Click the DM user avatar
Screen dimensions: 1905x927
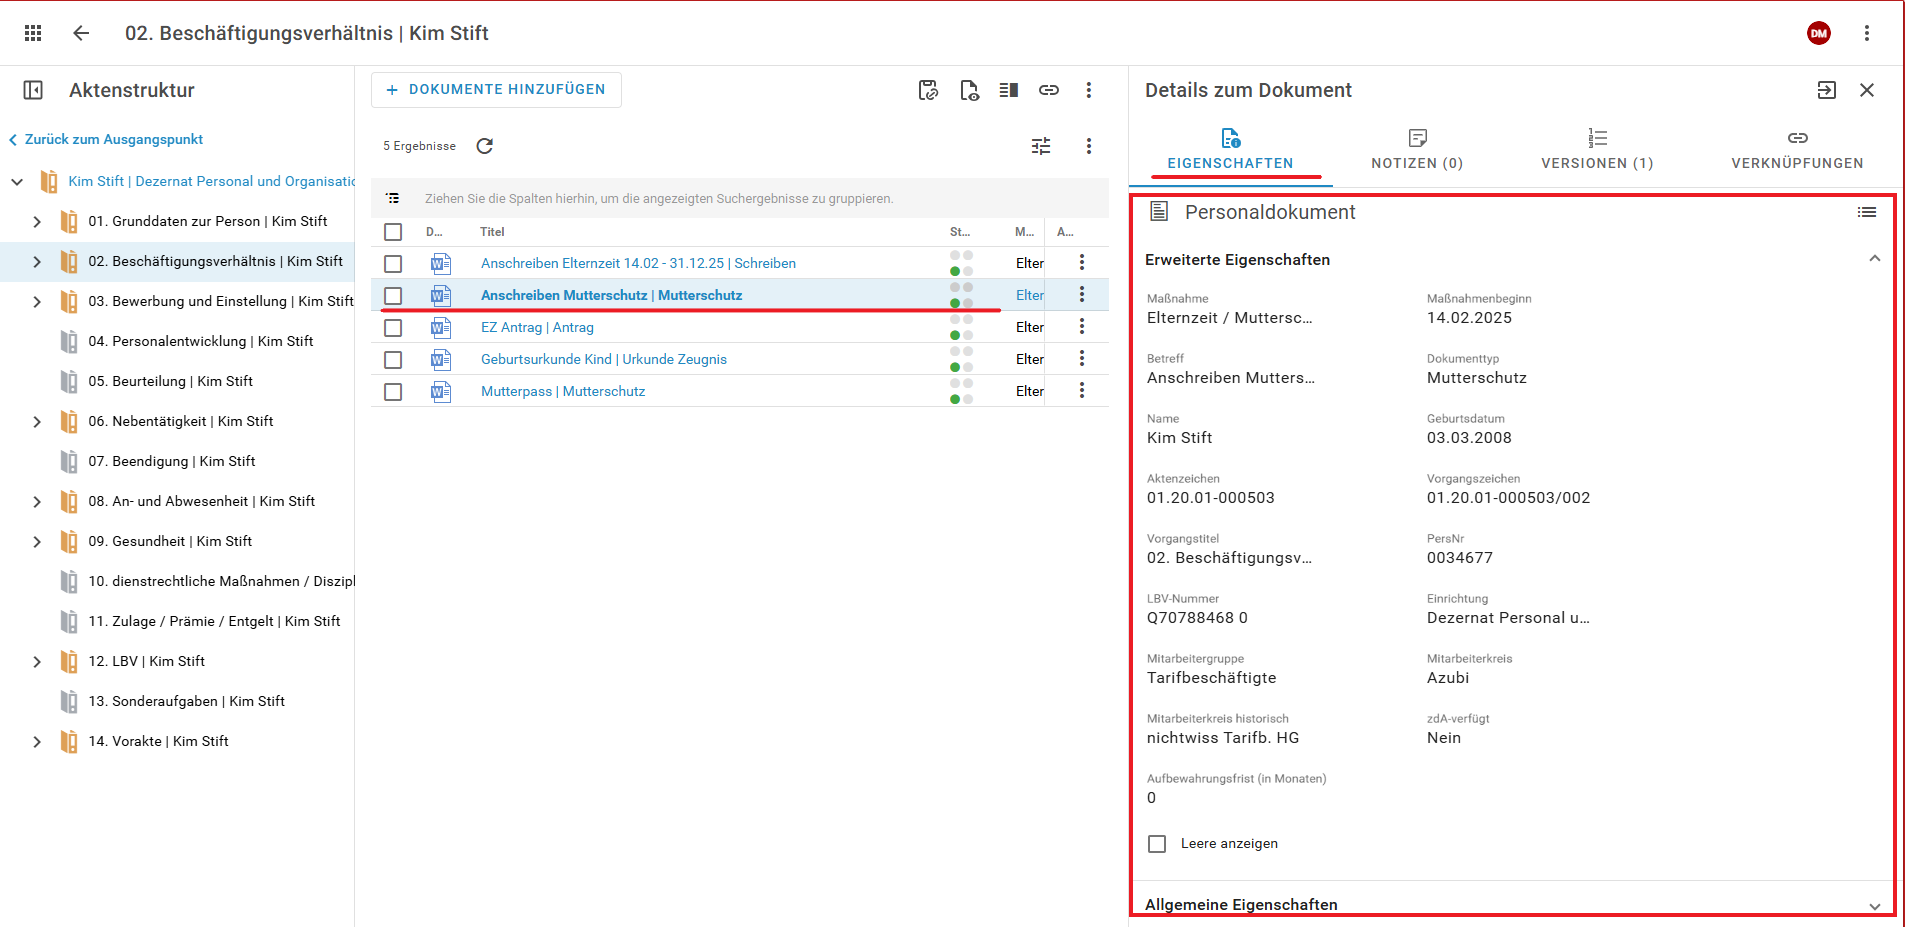pos(1818,33)
